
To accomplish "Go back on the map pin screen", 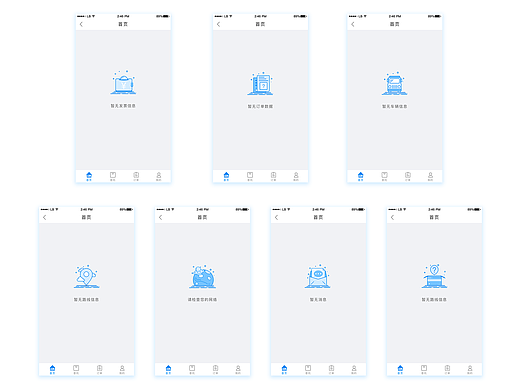I will 44,217.
